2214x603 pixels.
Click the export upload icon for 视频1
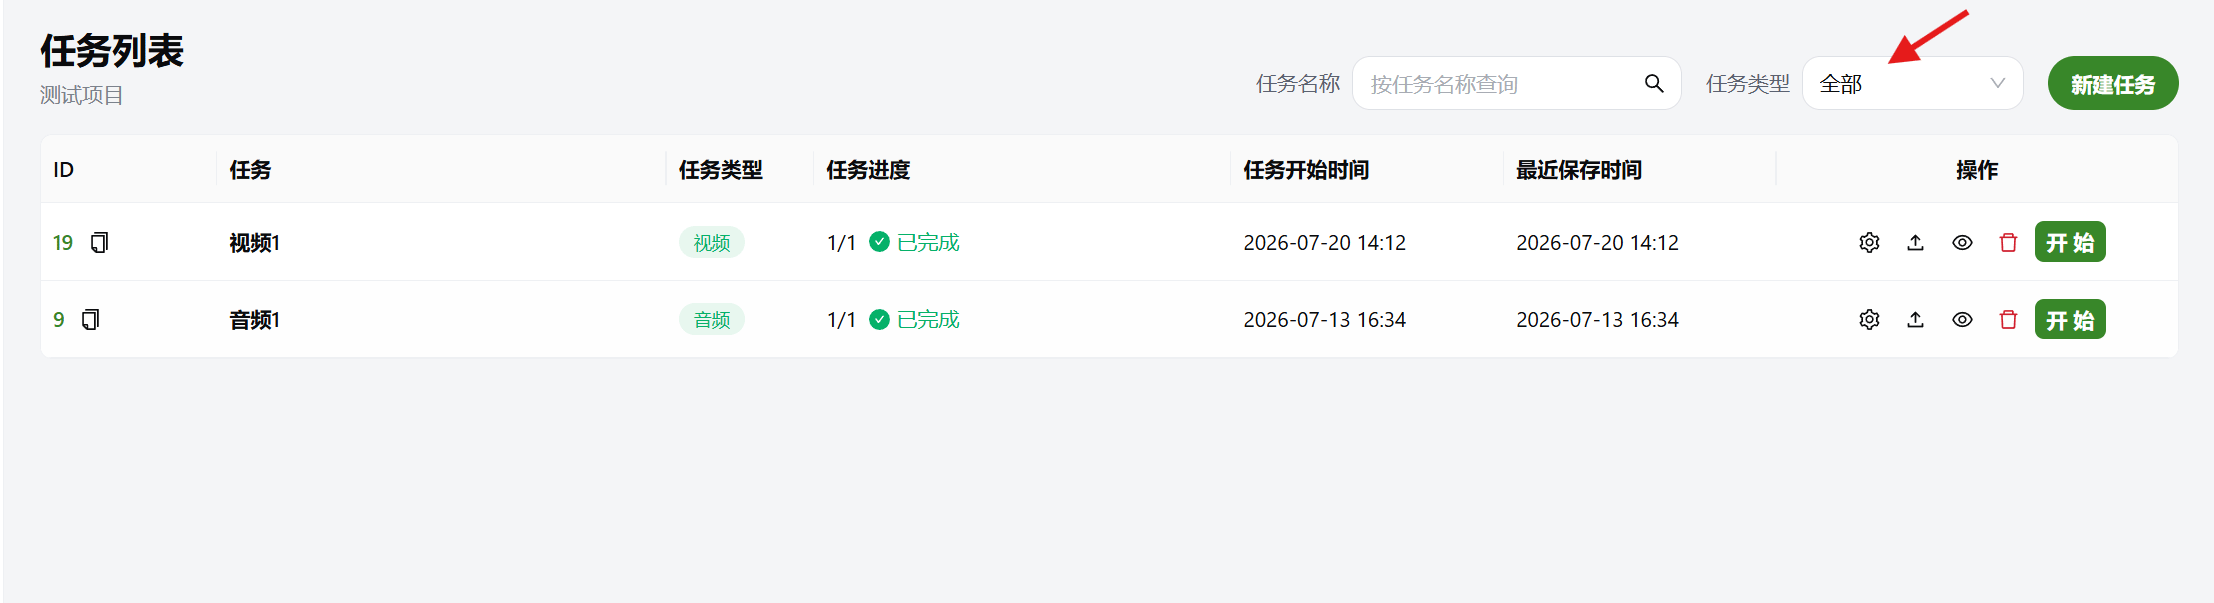[1915, 242]
